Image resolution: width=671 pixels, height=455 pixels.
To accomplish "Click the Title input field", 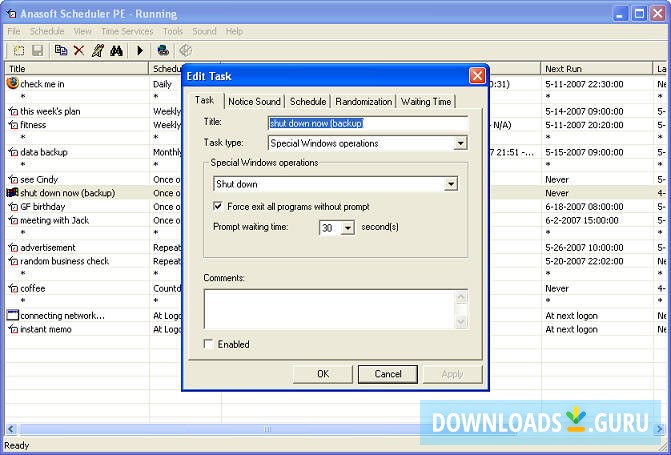I will click(368, 123).
